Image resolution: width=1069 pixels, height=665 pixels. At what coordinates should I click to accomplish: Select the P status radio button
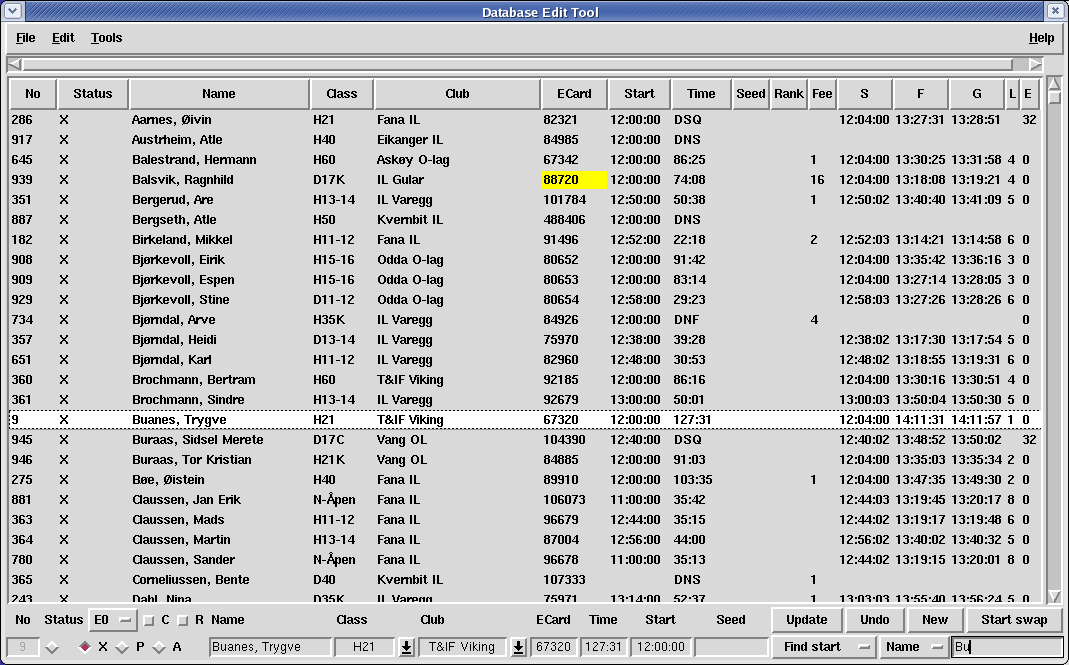[x=122, y=647]
